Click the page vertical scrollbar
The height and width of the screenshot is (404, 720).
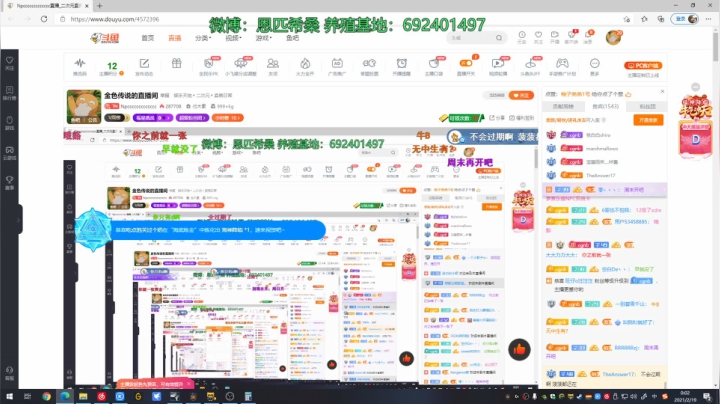[716, 46]
